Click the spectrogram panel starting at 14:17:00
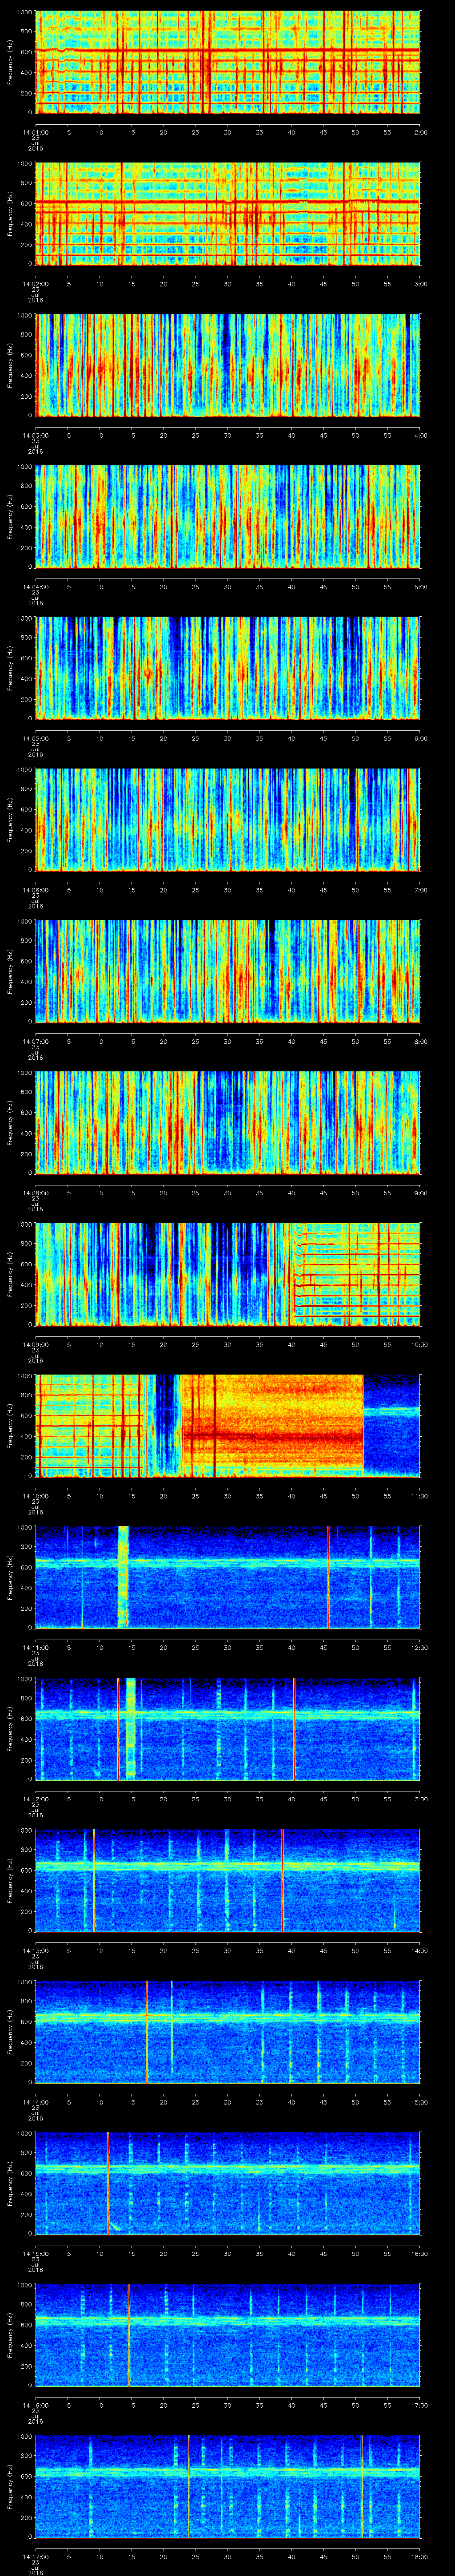Image resolution: width=455 pixels, height=2576 pixels. [228, 2487]
